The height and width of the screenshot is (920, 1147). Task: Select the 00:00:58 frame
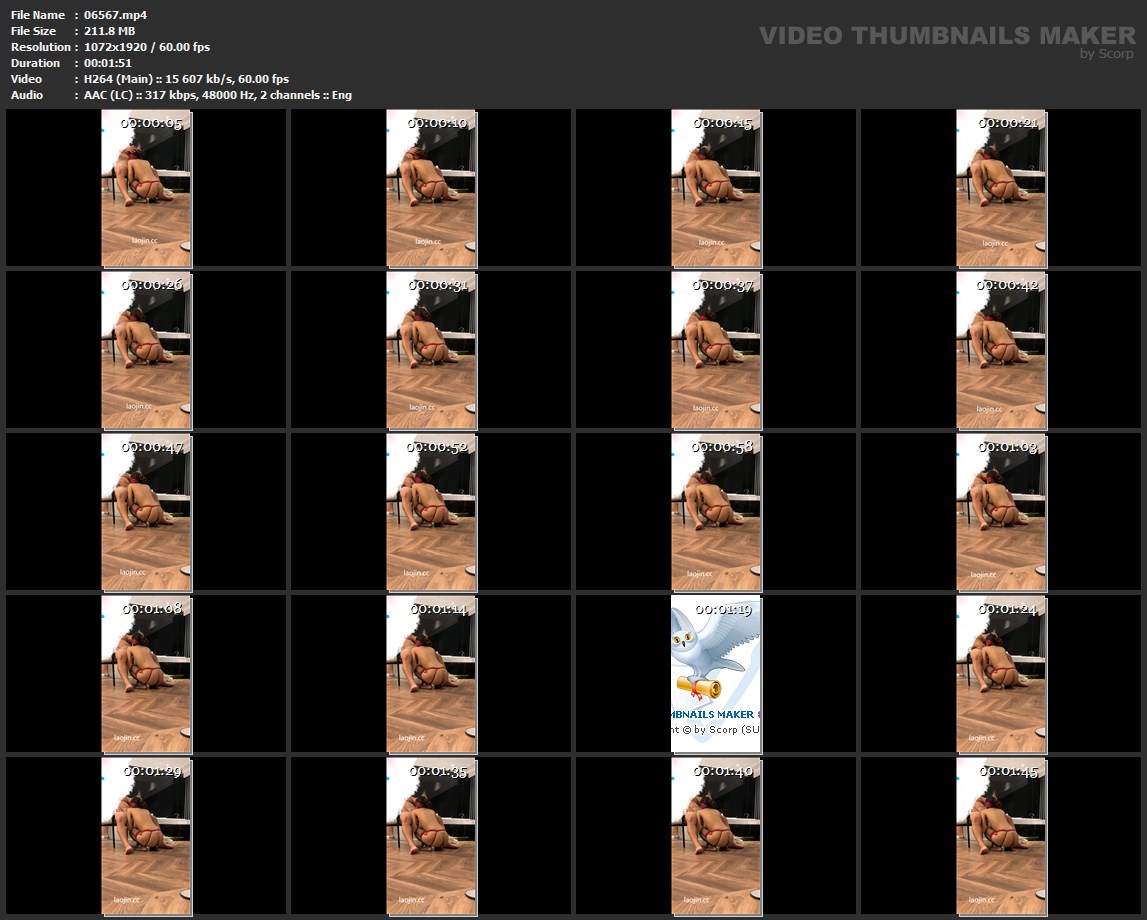coord(716,512)
